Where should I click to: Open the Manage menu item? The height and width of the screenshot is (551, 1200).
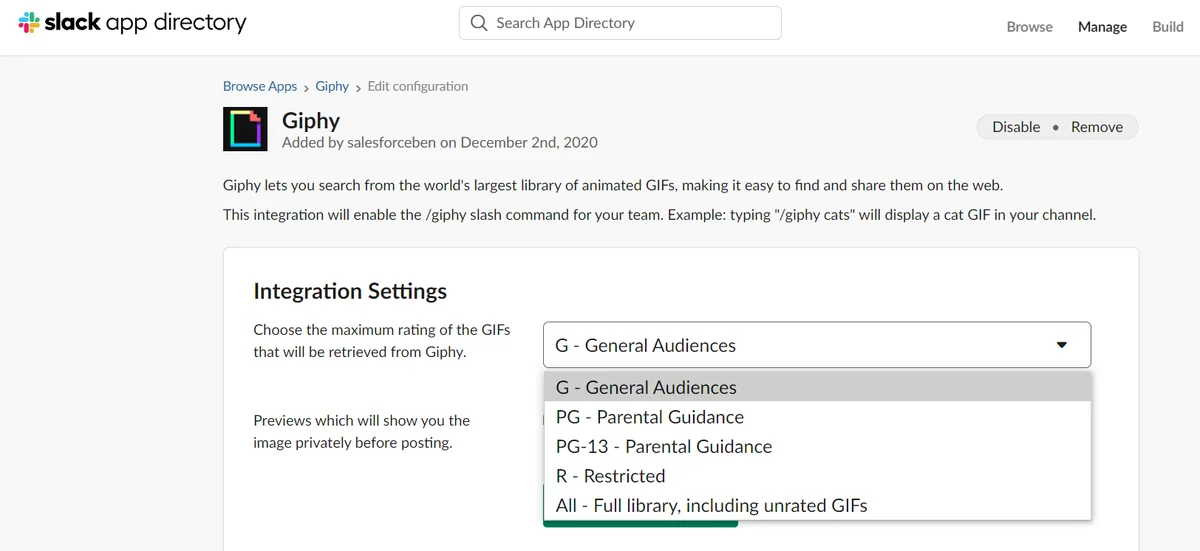(1102, 27)
